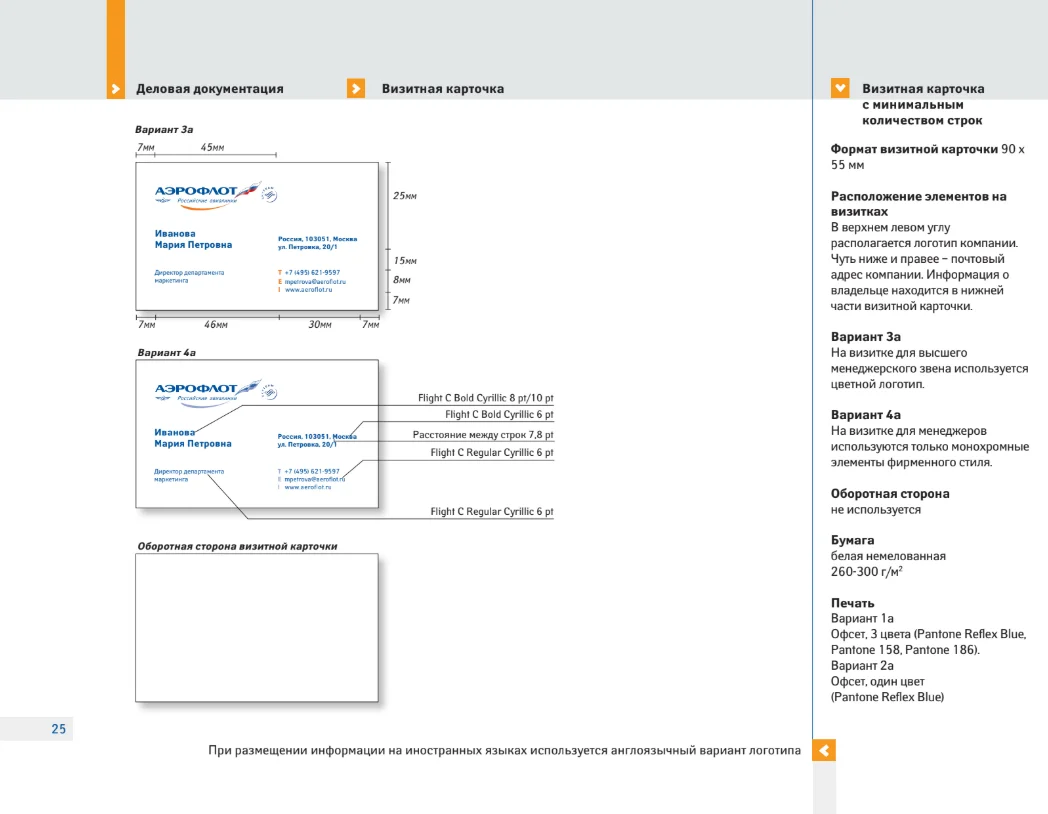Image resolution: width=1048 pixels, height=814 pixels.
Task: Click the sidebar heading Расположение элементов на визитках
Action: point(918,204)
